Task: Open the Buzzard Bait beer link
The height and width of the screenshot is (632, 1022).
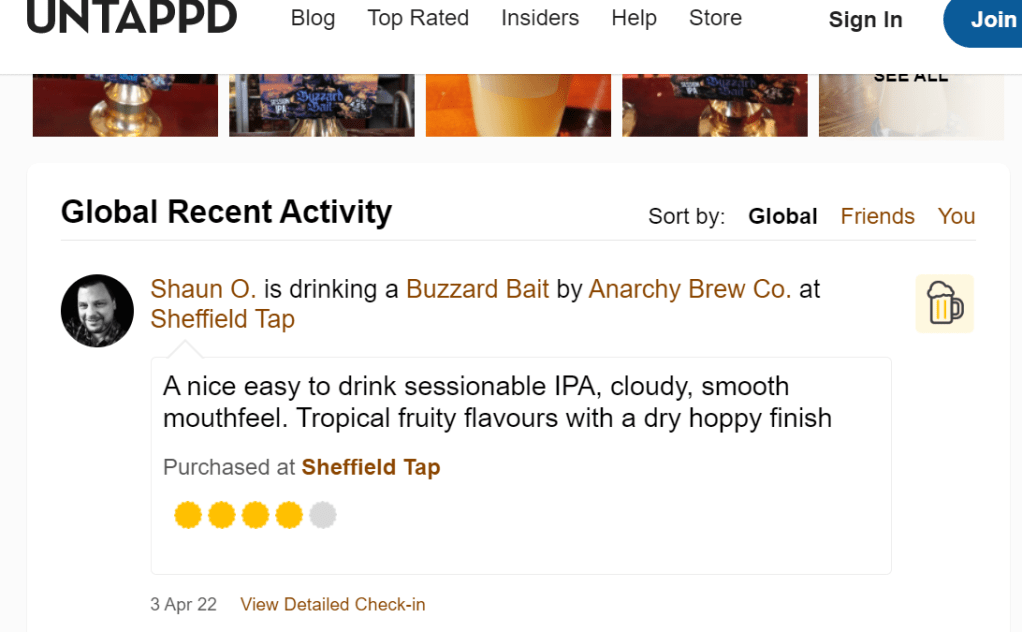Action: [477, 290]
